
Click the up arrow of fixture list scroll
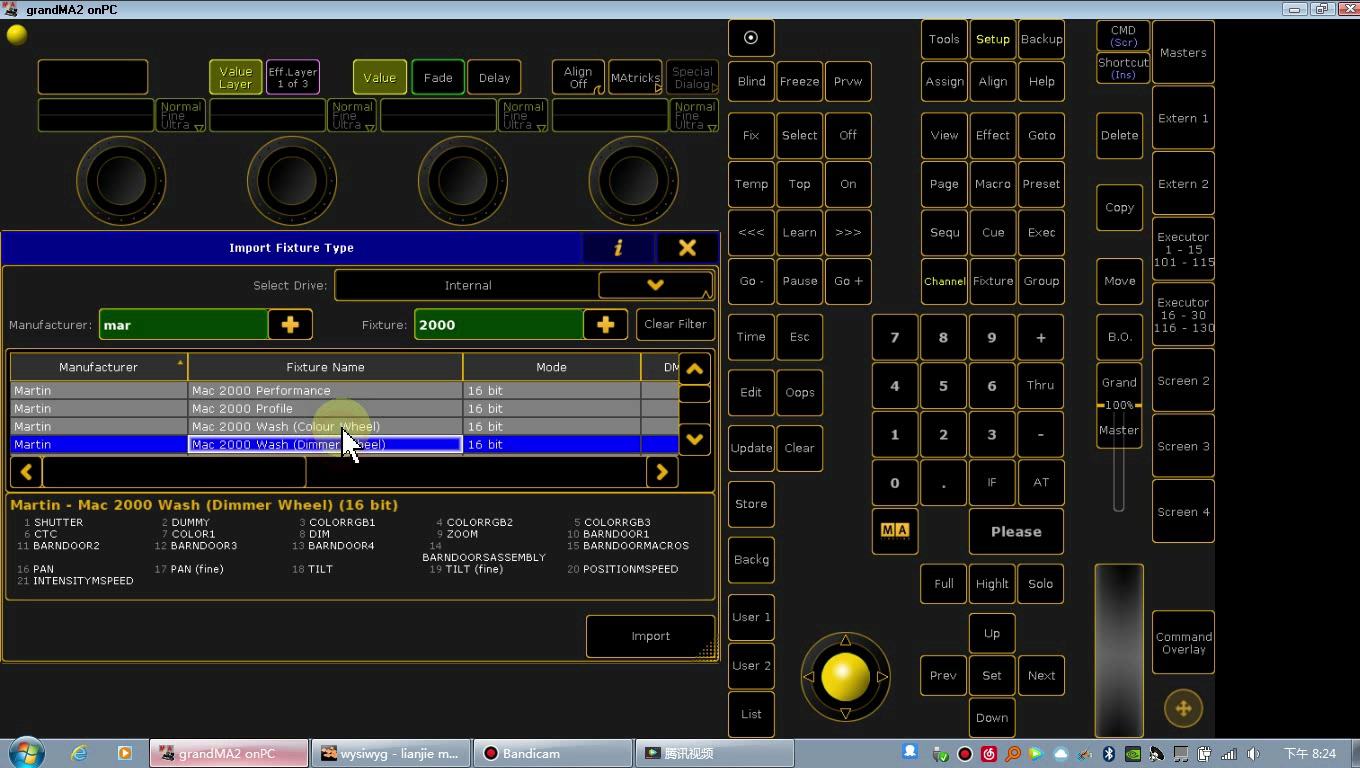coord(694,369)
